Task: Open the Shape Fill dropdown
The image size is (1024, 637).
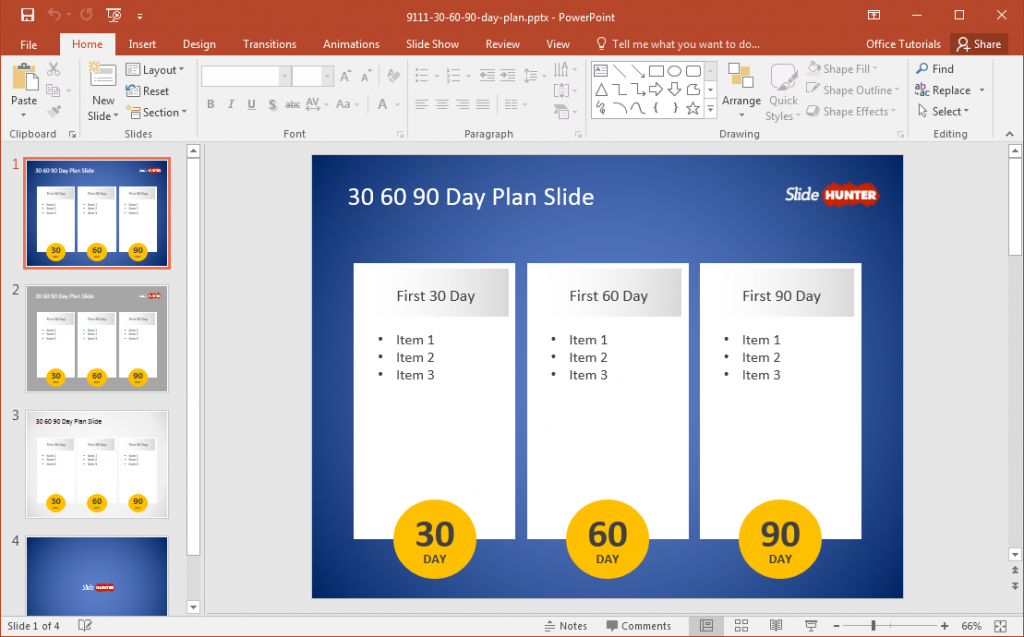Action: pyautogui.click(x=848, y=68)
